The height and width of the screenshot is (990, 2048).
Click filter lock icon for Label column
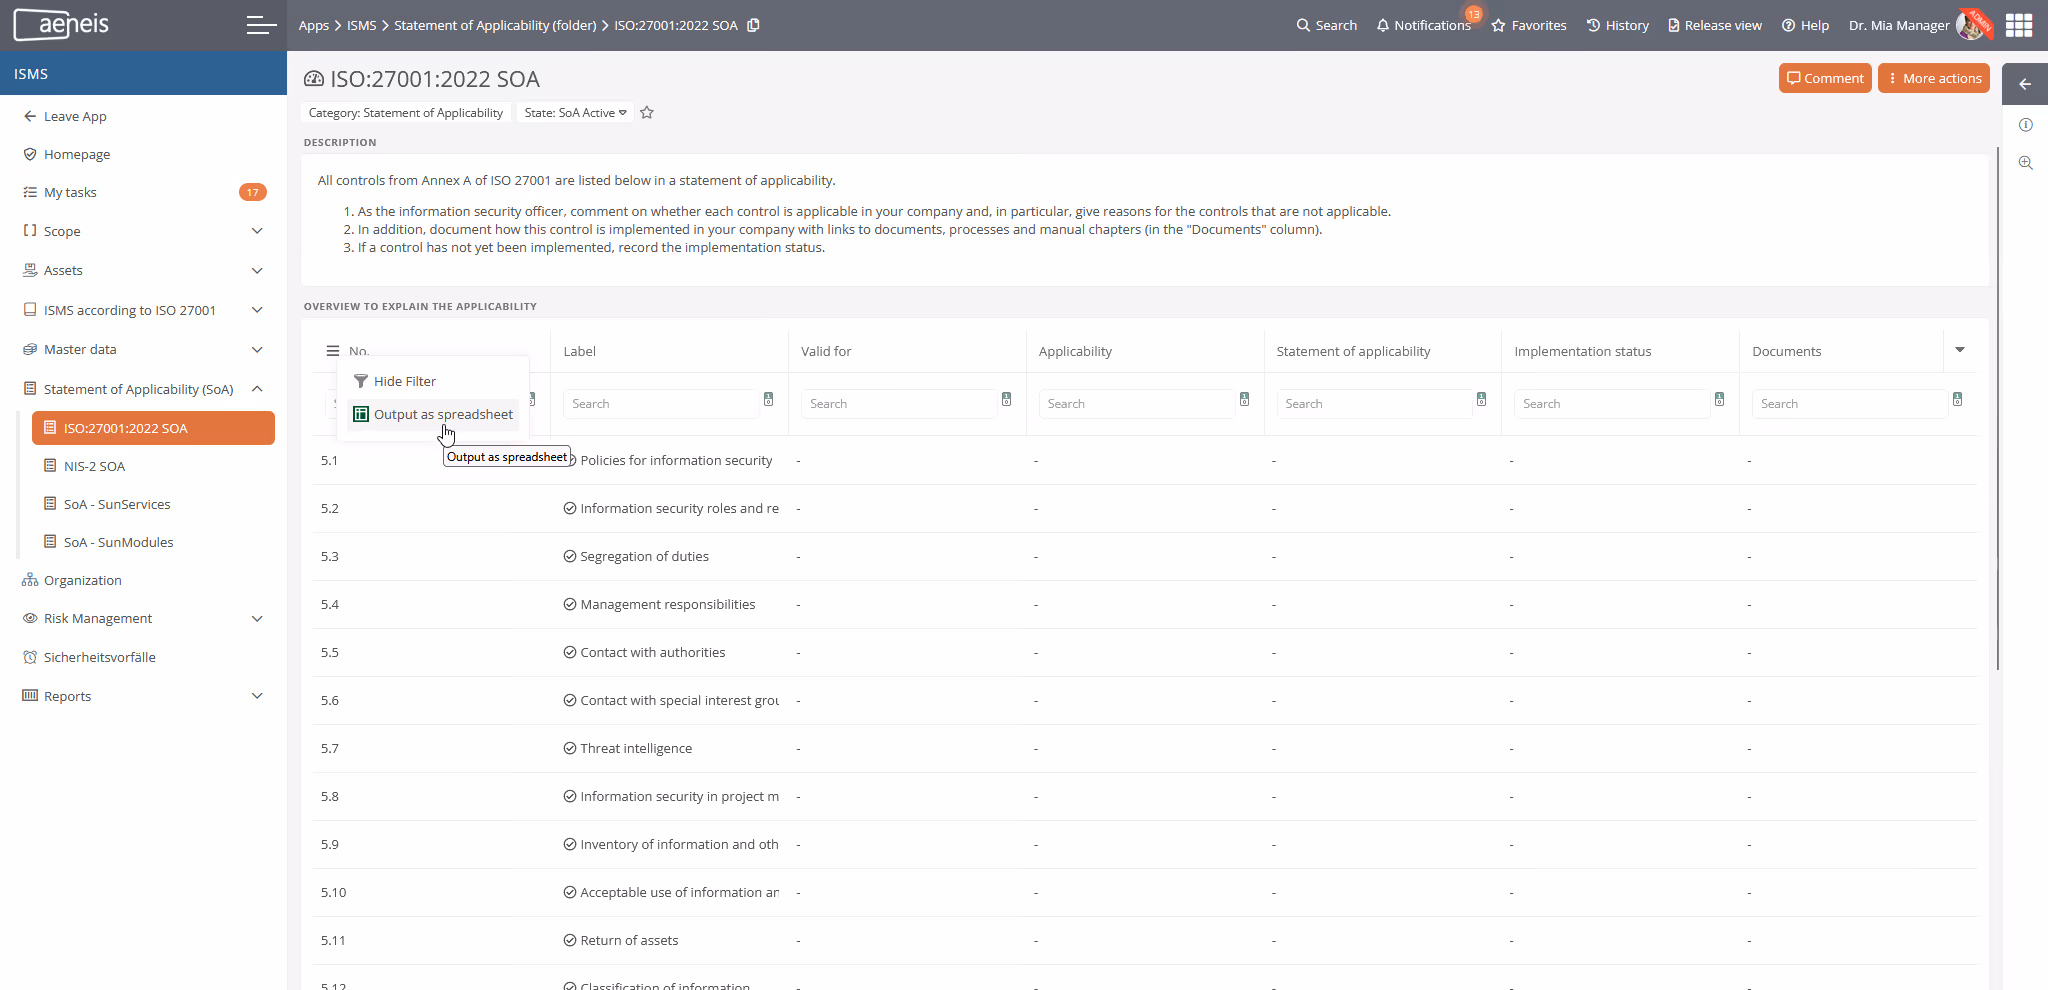tap(768, 399)
